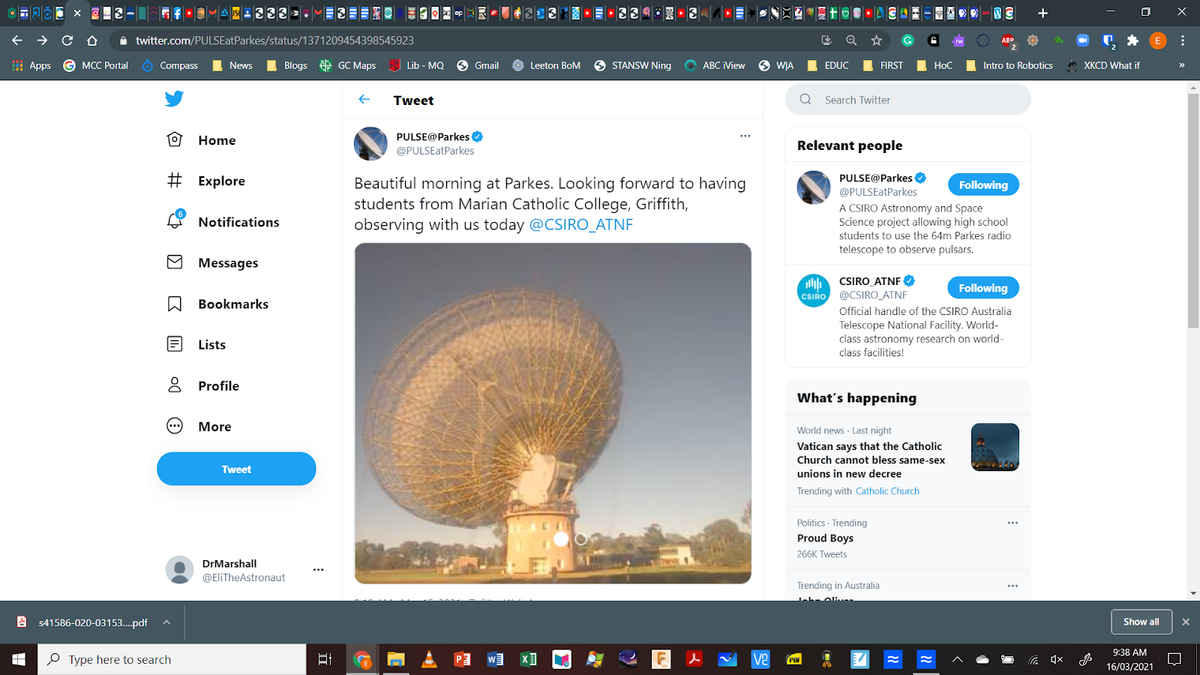Toggle Following for CSIRO_ATNF

point(983,288)
